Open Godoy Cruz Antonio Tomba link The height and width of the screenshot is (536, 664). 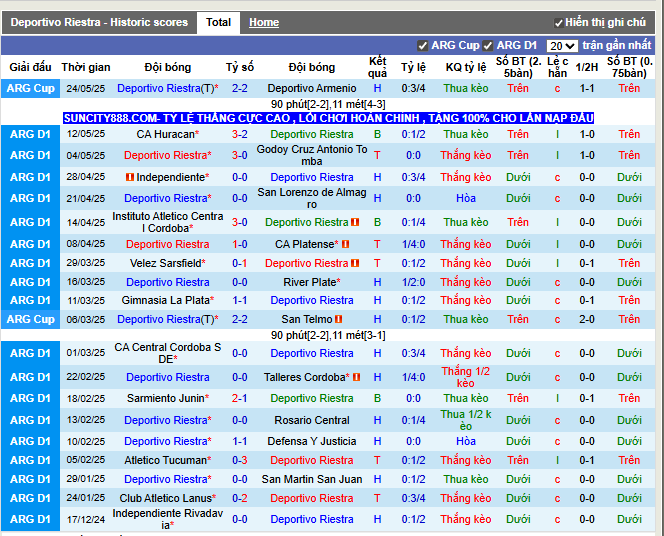point(312,155)
